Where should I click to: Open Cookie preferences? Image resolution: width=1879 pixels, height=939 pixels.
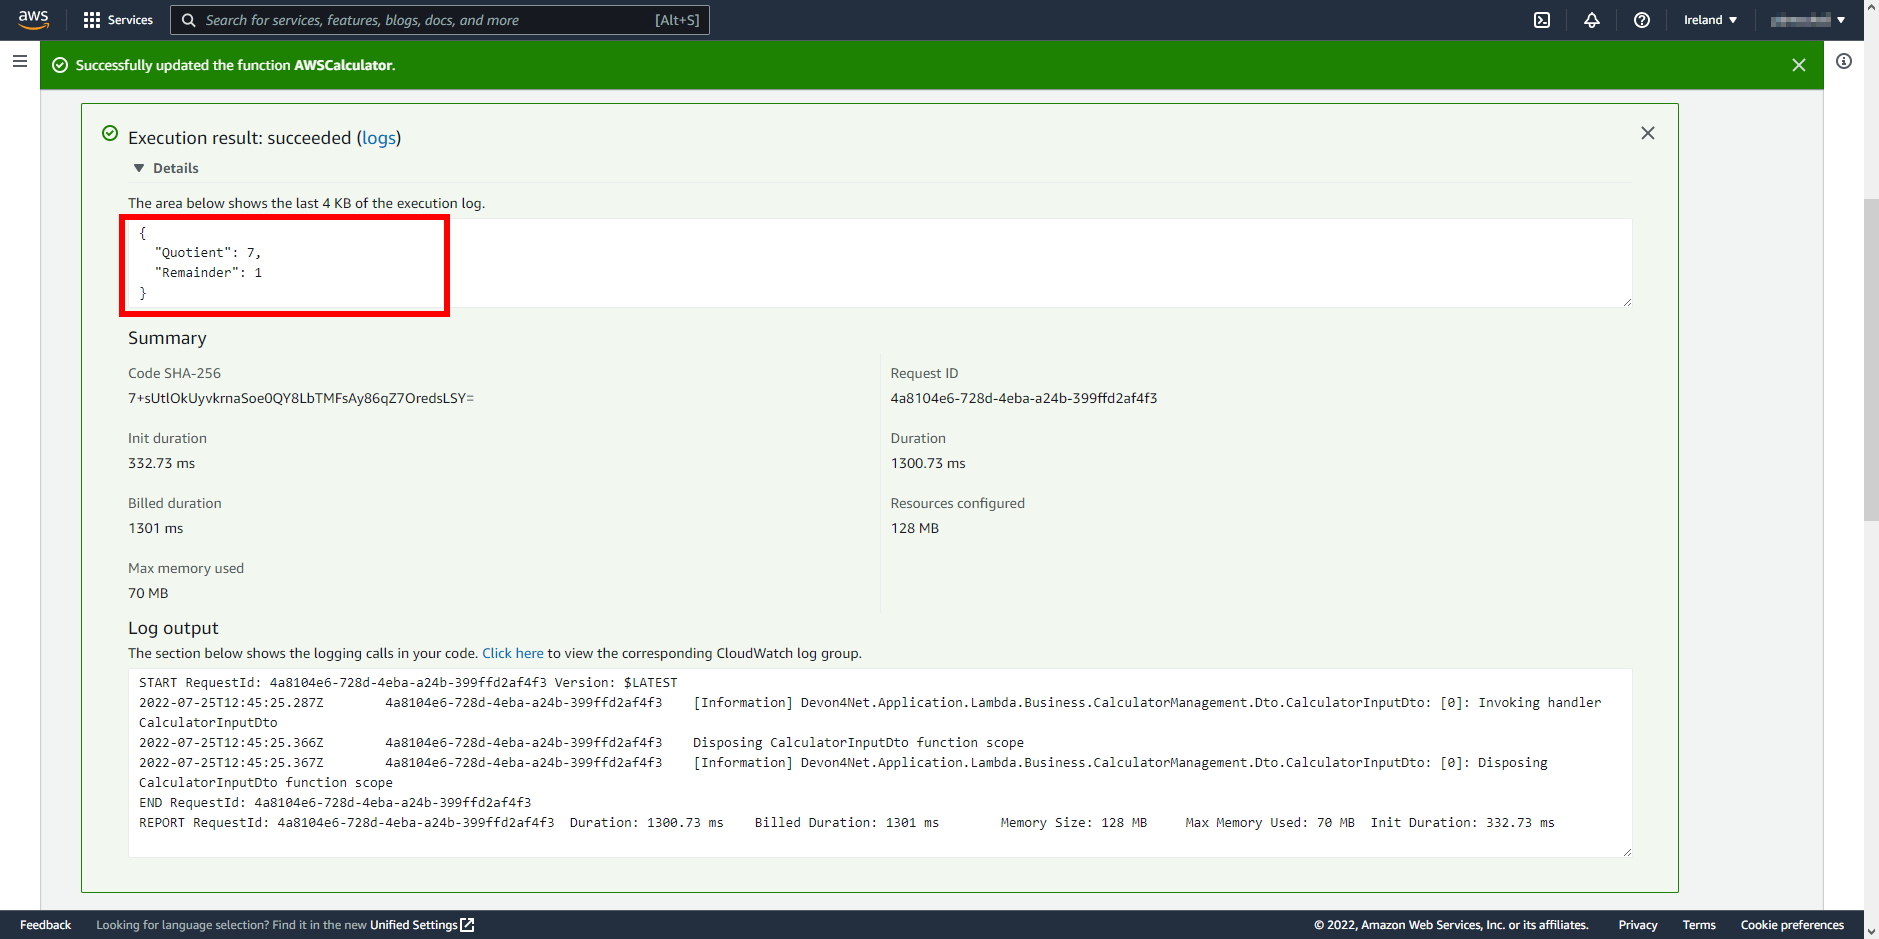pyautogui.click(x=1791, y=925)
